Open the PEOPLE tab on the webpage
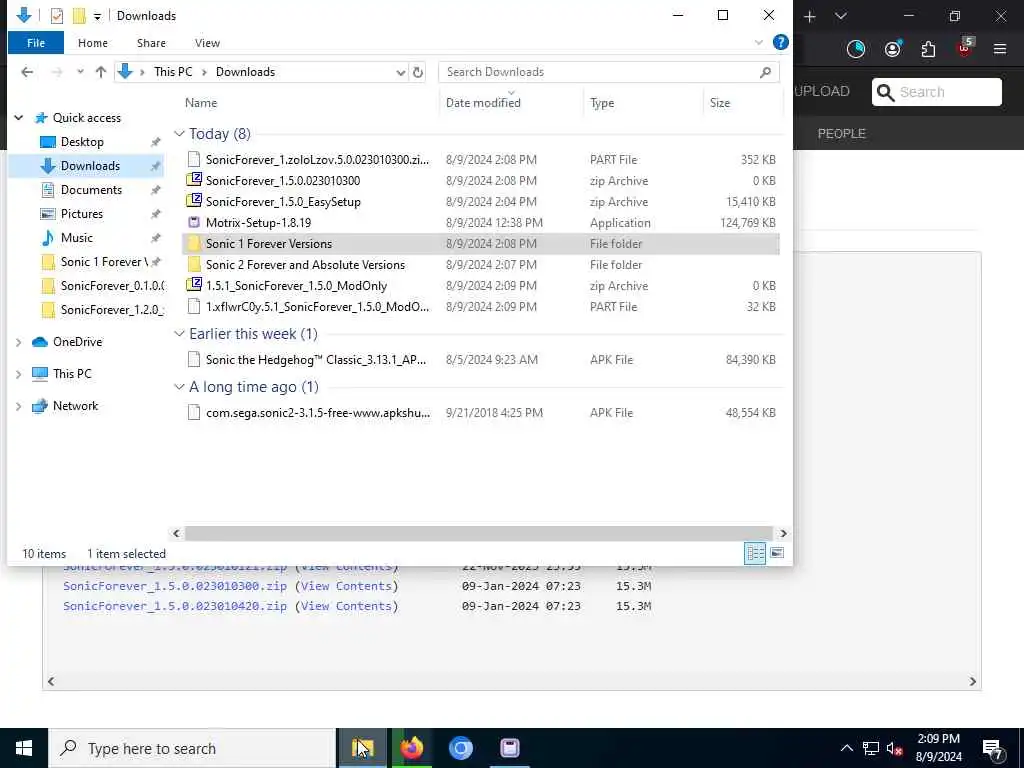 (841, 133)
